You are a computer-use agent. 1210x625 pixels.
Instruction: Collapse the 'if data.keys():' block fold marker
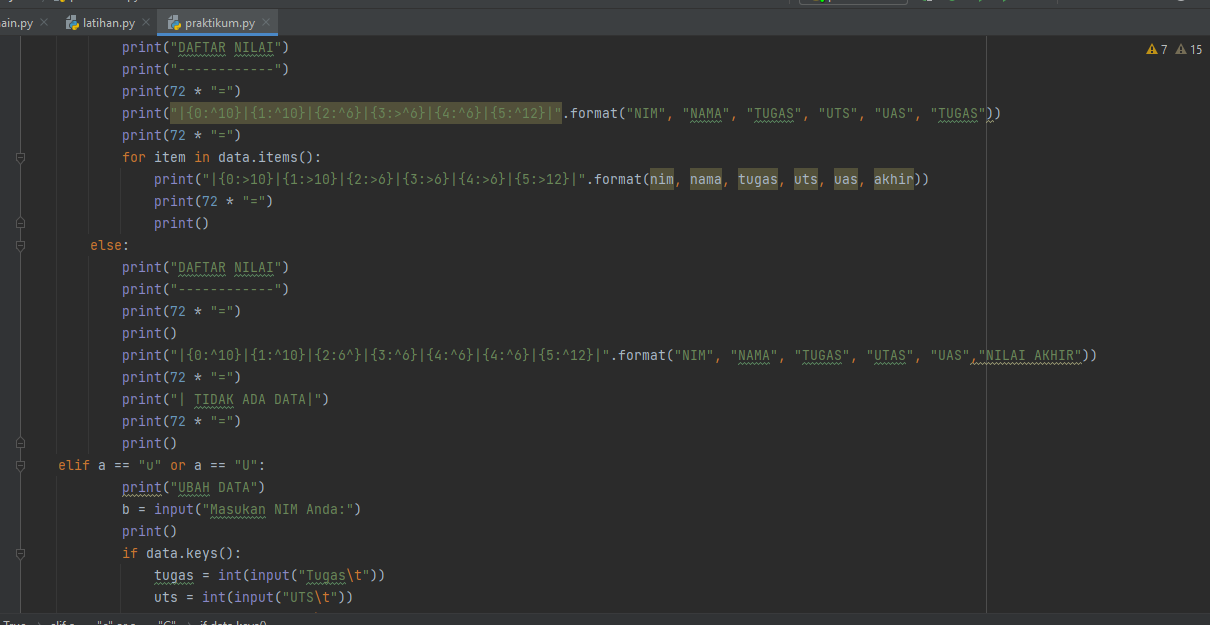tap(20, 553)
